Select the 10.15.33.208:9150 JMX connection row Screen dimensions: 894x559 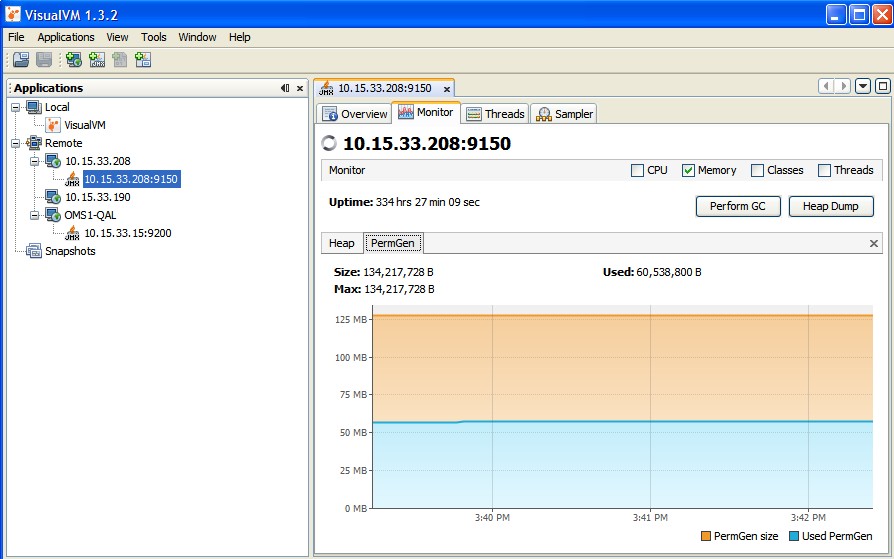(x=131, y=179)
